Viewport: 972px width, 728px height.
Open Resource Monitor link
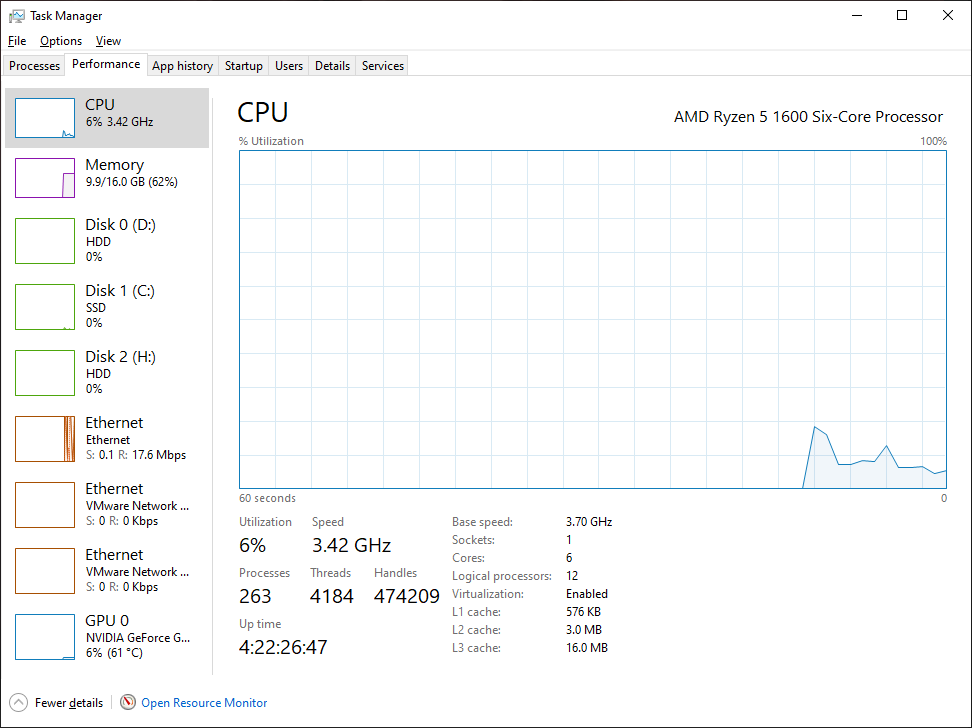(204, 703)
